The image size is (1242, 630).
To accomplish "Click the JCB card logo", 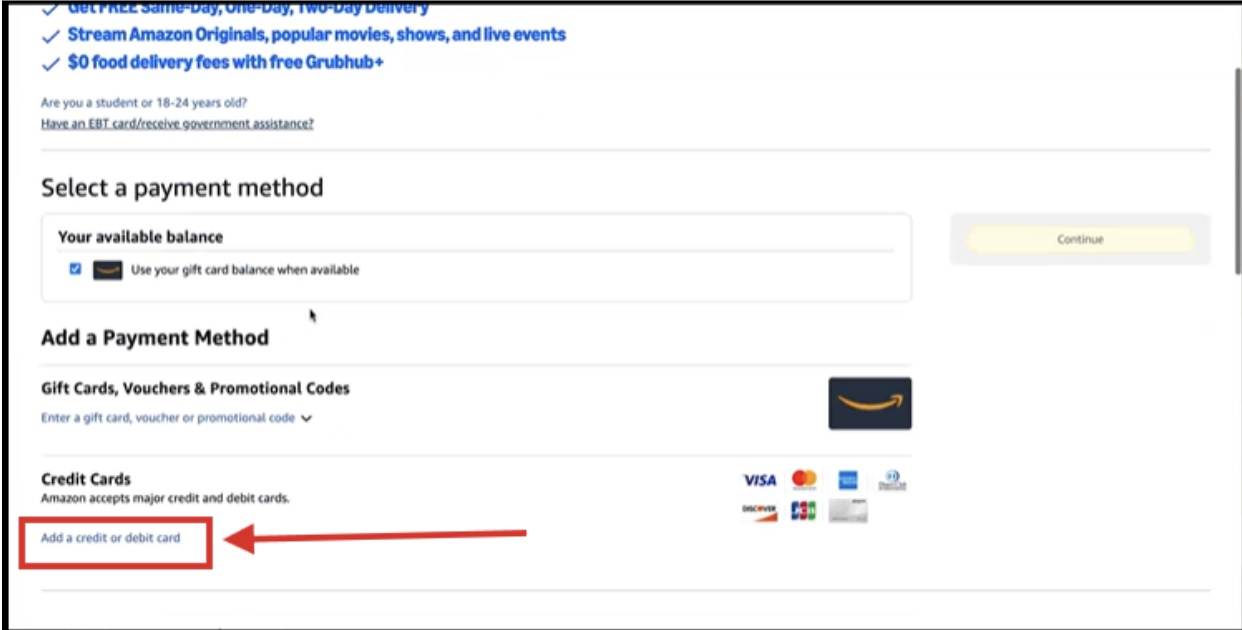I will point(803,511).
